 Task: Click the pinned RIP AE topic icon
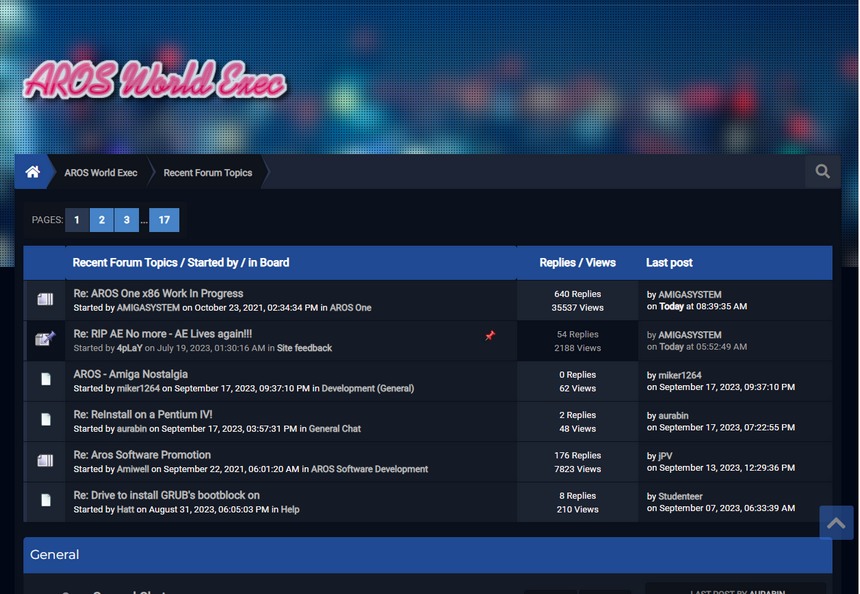pyautogui.click(x=45, y=340)
